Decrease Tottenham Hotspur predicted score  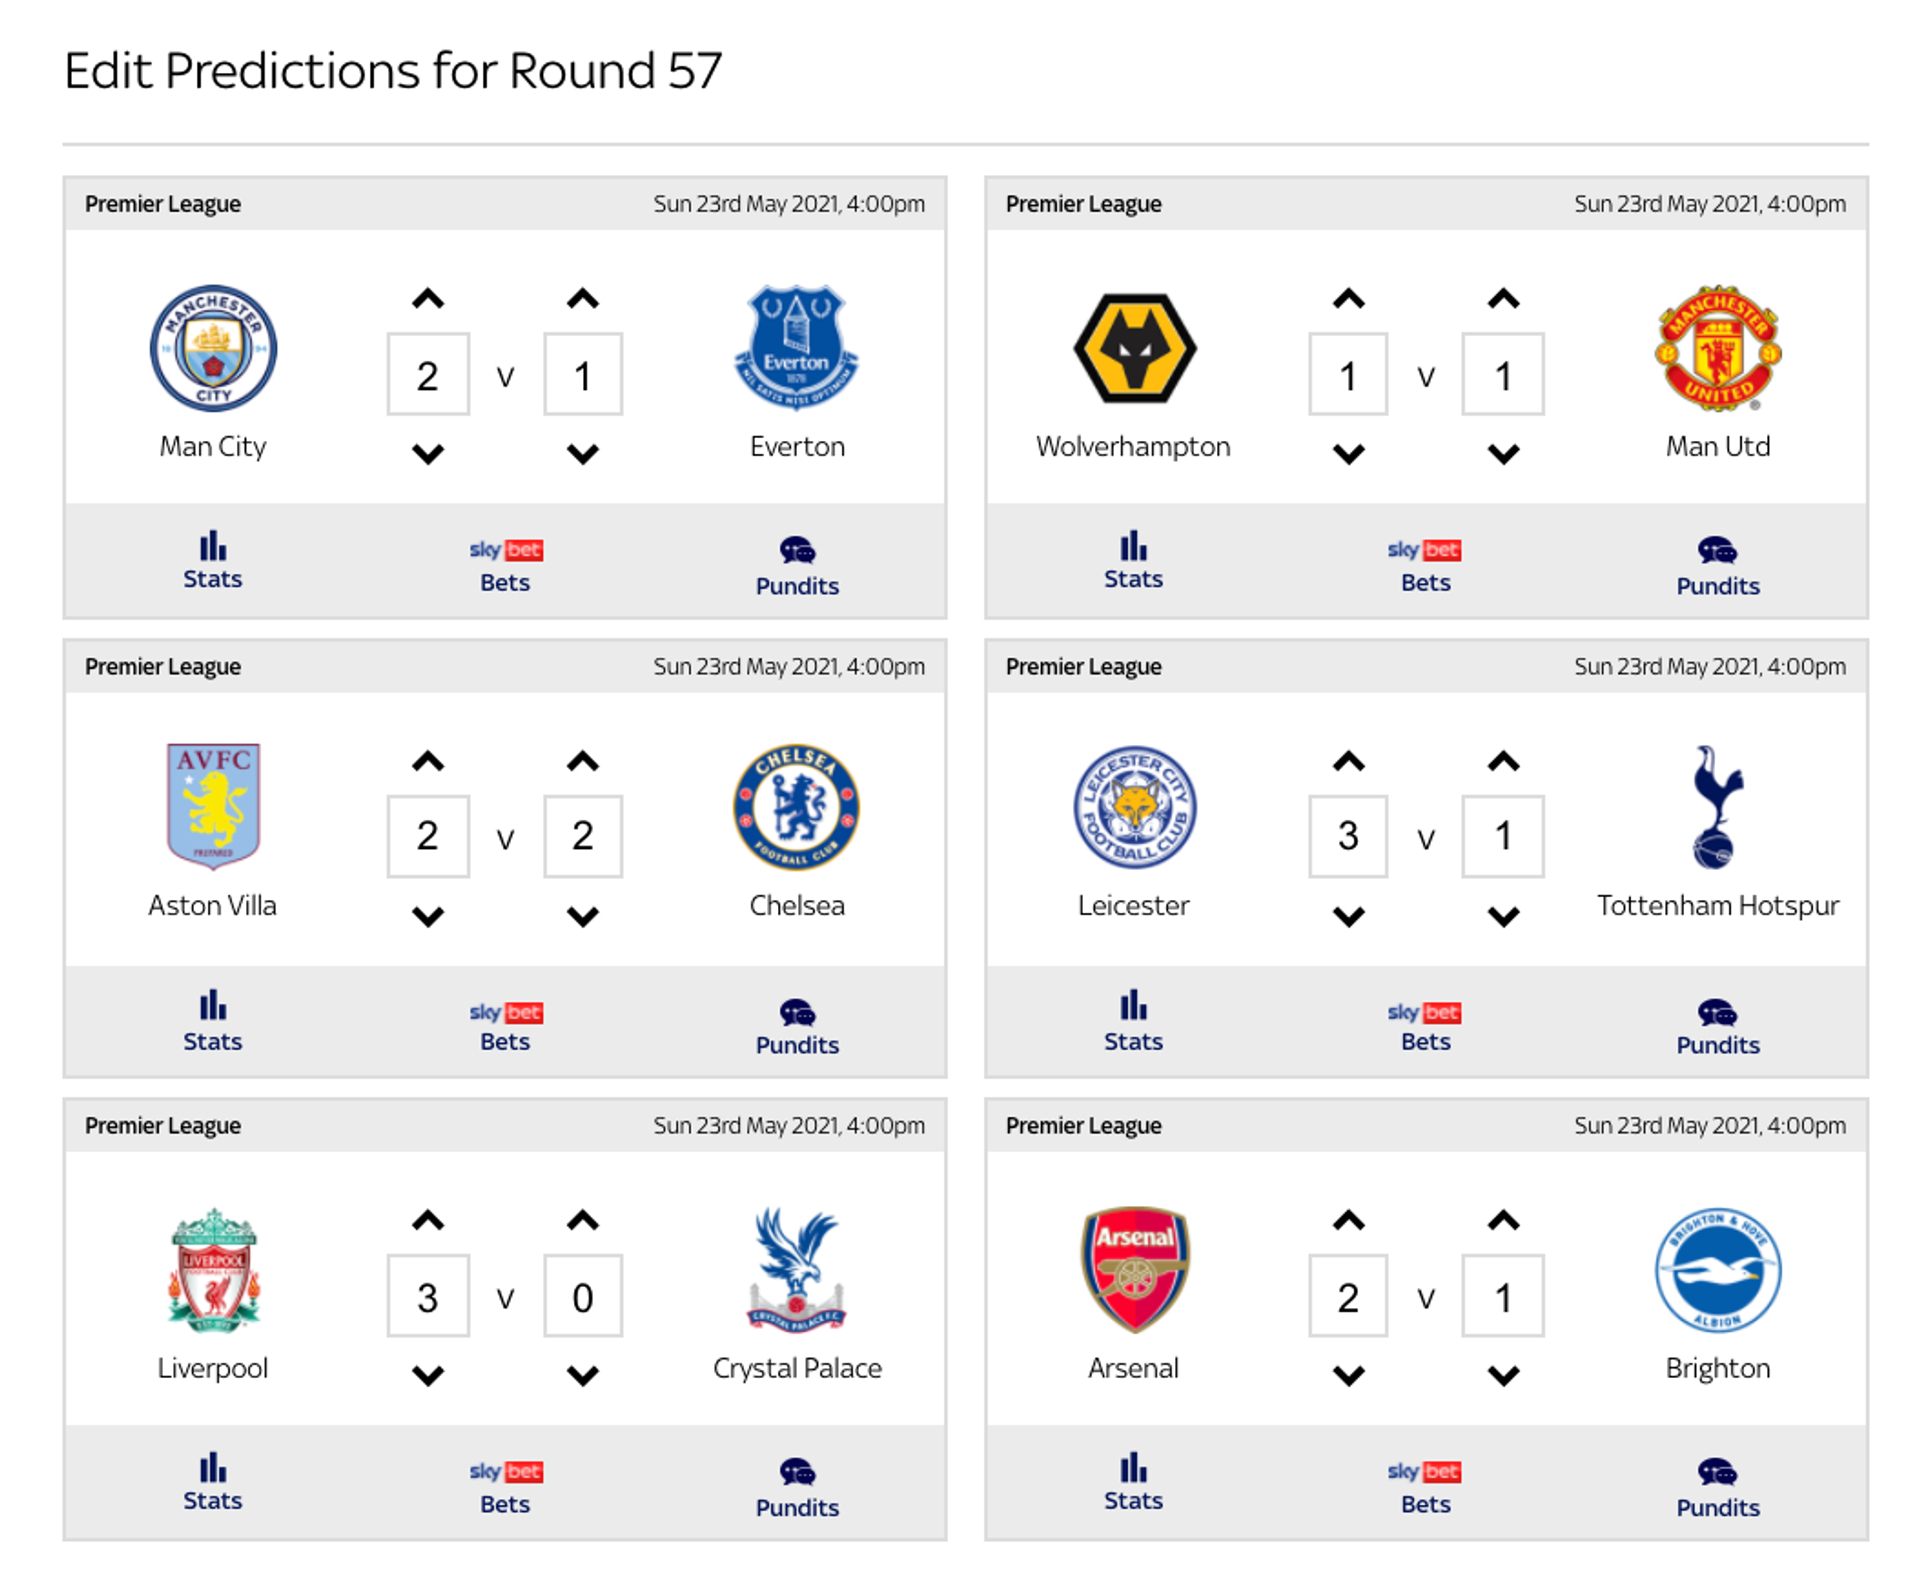[1503, 916]
